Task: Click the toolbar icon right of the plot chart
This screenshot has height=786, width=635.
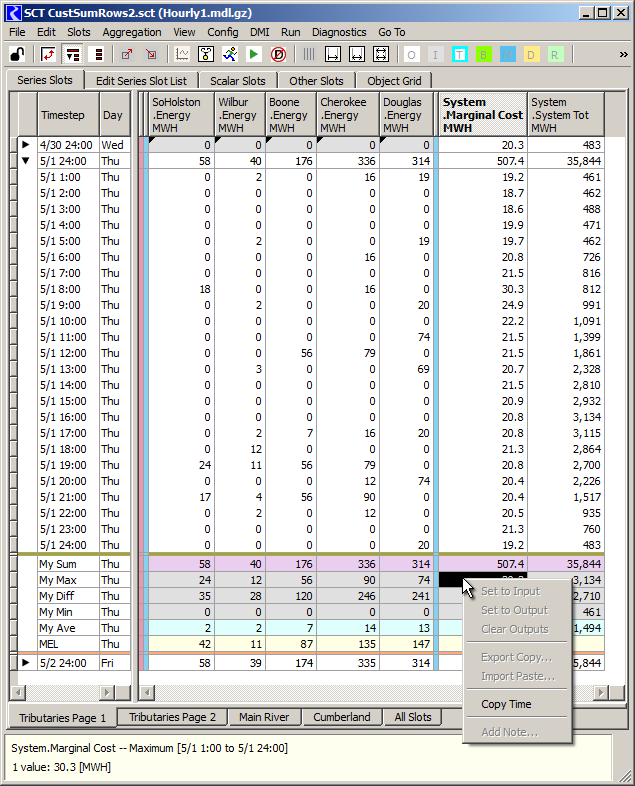Action: coord(205,54)
